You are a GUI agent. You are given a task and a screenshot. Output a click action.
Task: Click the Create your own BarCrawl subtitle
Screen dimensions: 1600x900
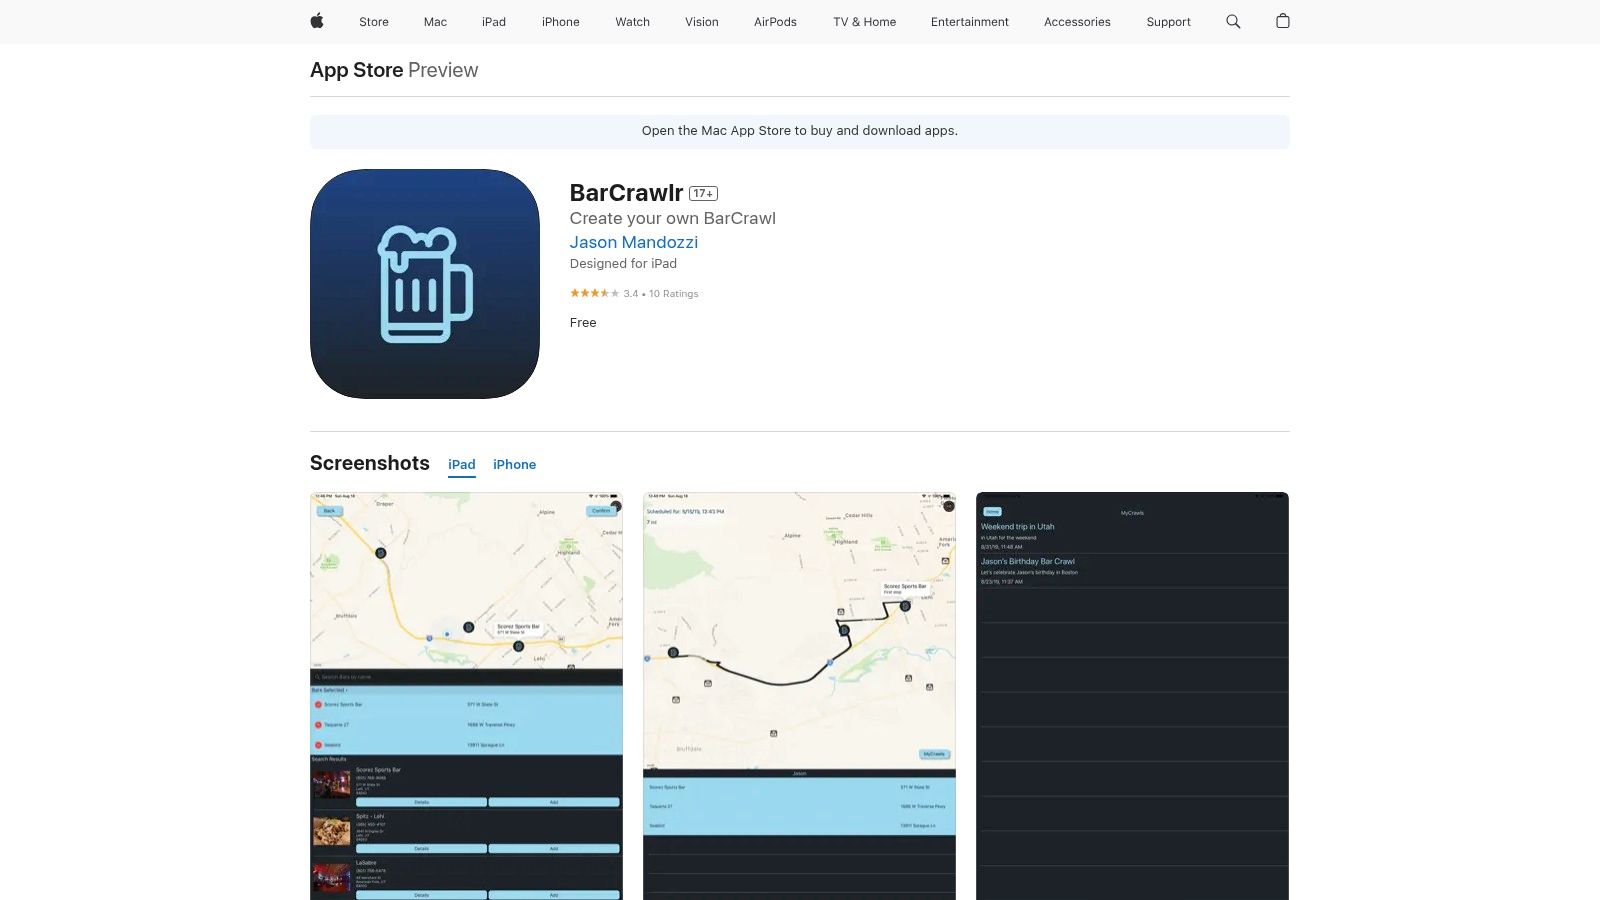[x=673, y=218]
